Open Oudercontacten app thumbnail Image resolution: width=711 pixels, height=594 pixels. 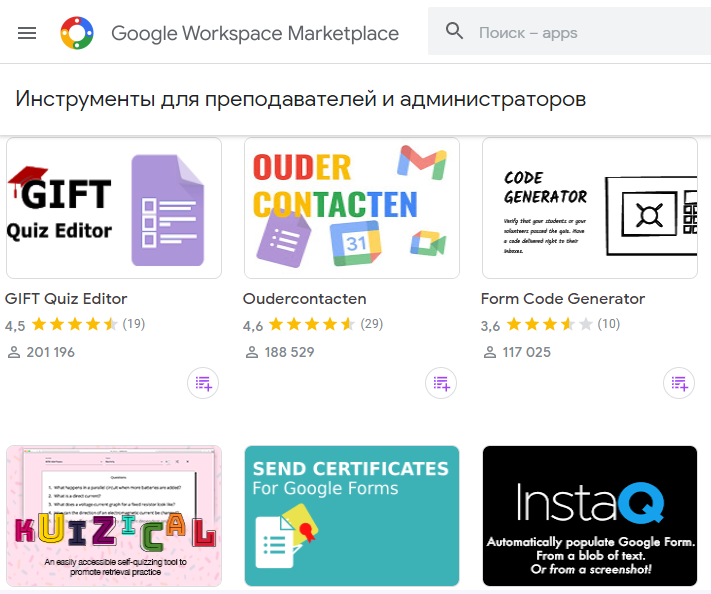pos(352,208)
